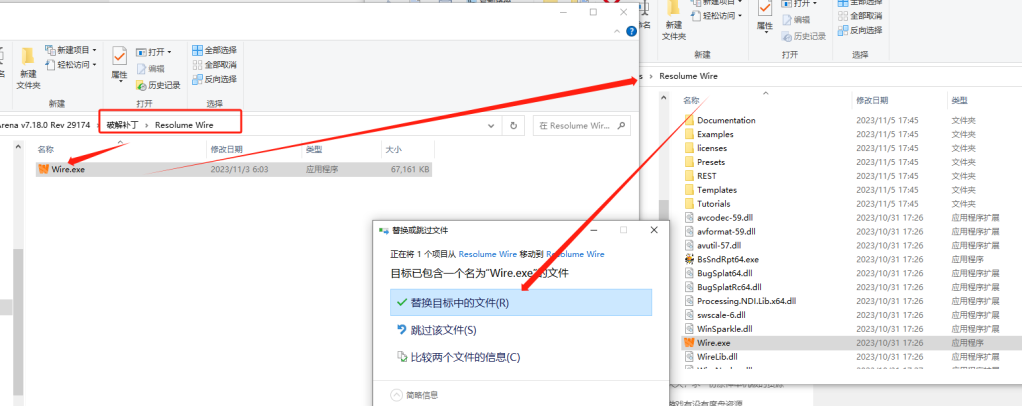The image size is (1022, 406).
Task: Refresh the left window's folder view
Action: (x=513, y=126)
